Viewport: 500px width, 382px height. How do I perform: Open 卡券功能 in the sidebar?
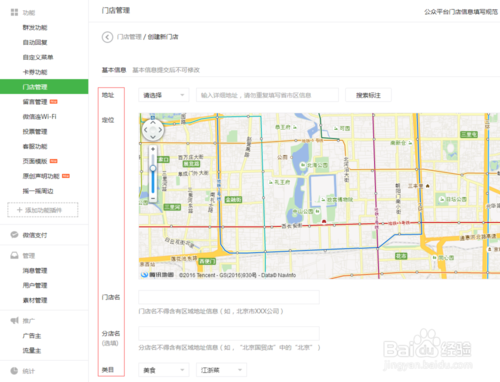[35, 72]
